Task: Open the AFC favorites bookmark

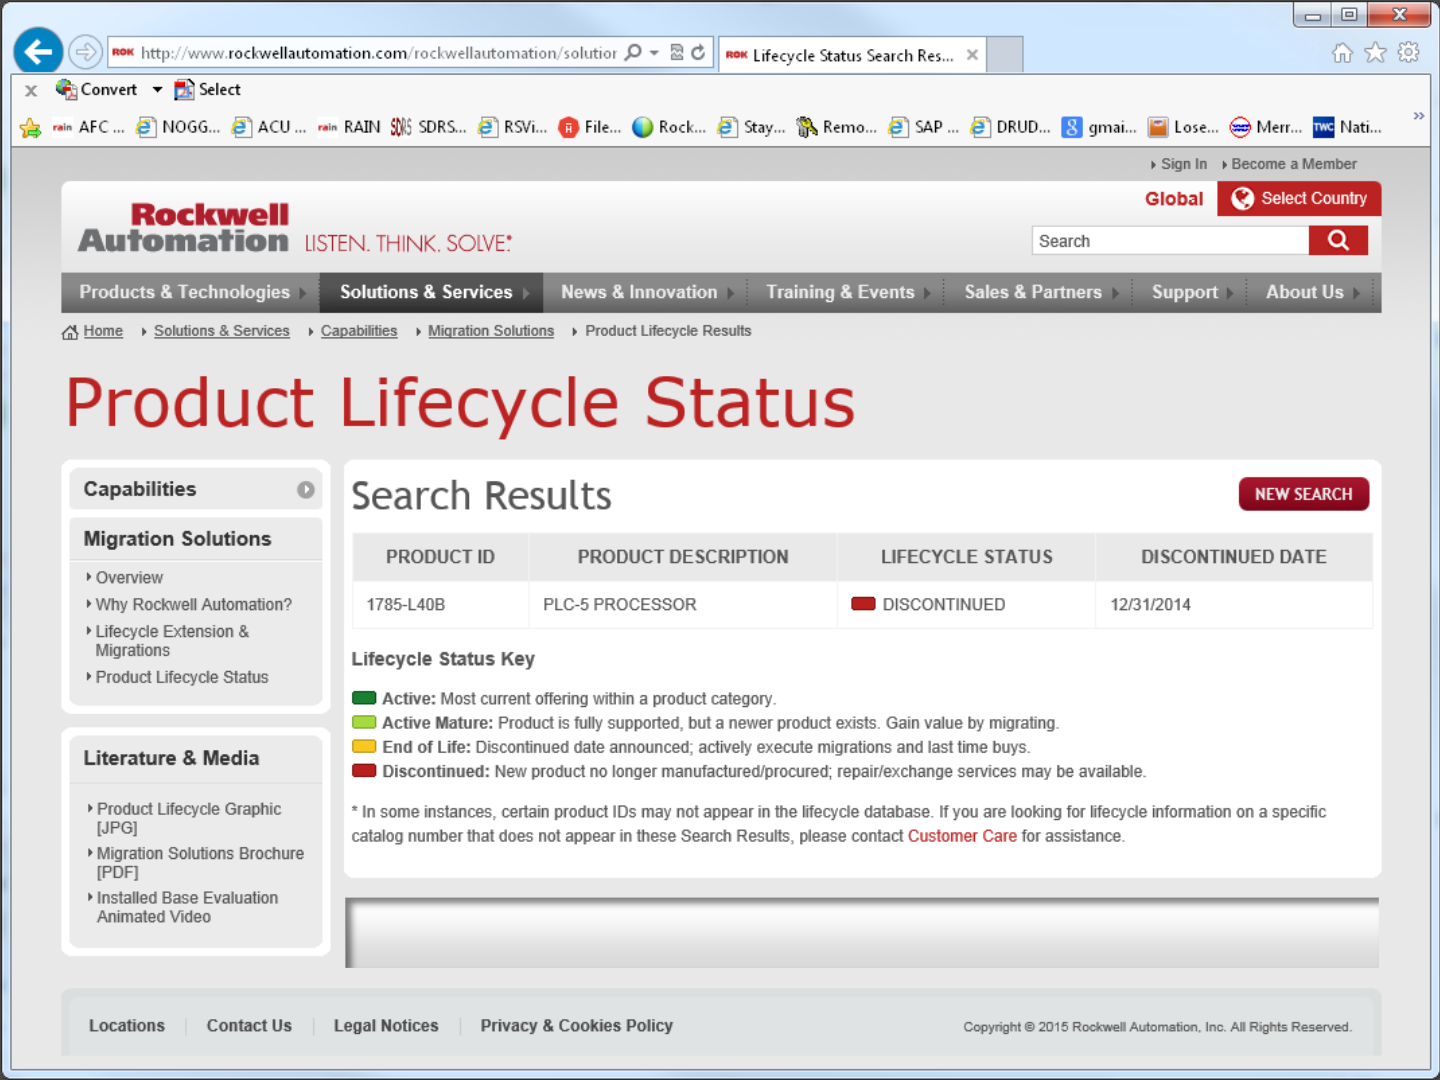Action: pyautogui.click(x=88, y=127)
